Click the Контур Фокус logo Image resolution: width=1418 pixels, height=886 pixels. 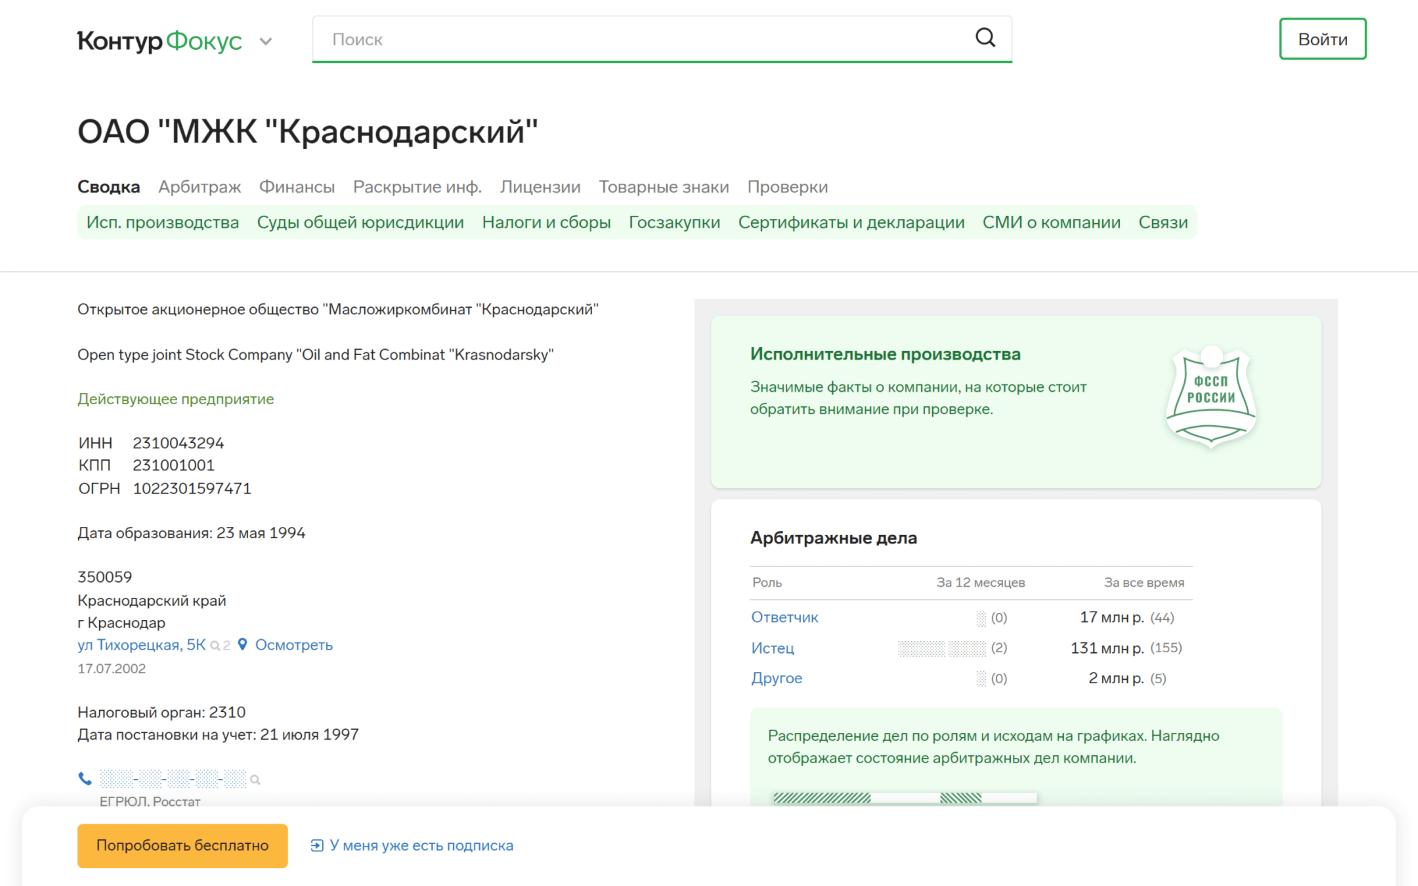pyautogui.click(x=160, y=41)
